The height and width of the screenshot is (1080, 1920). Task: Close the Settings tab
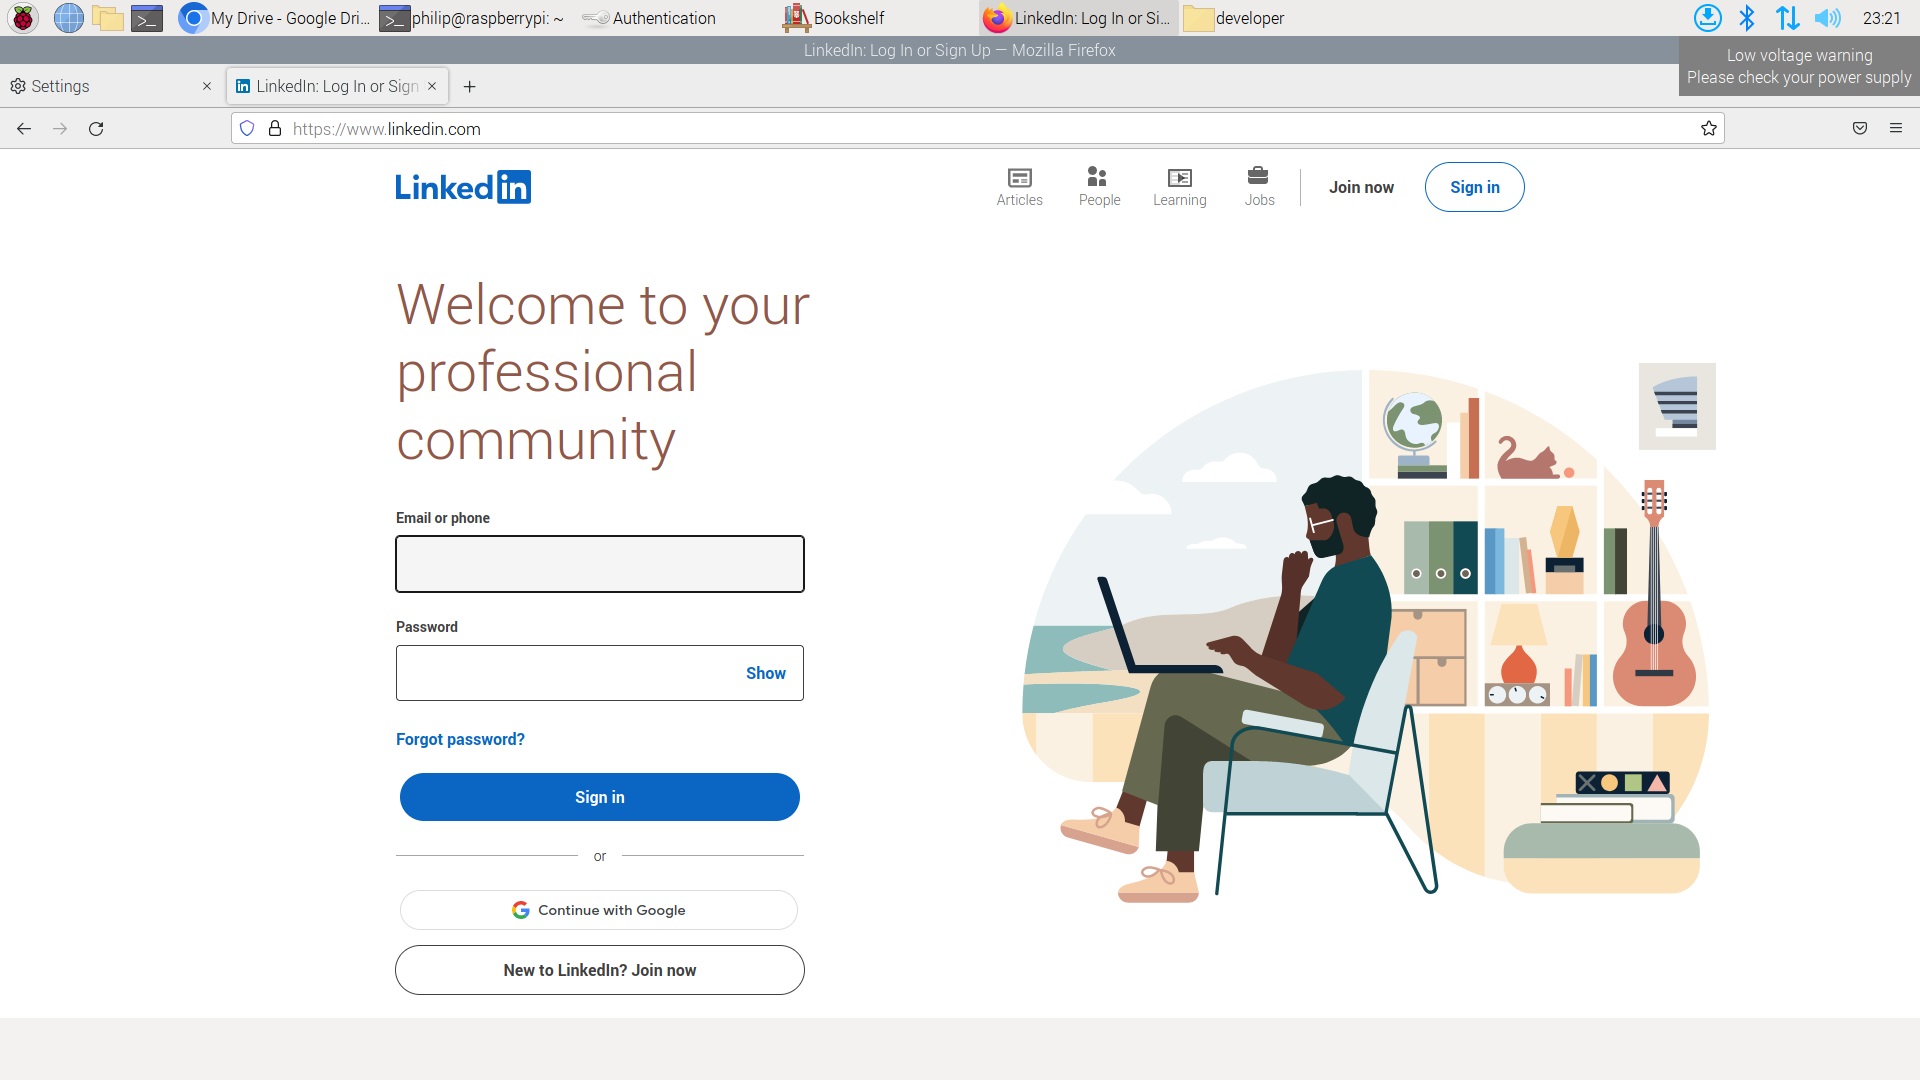click(207, 86)
